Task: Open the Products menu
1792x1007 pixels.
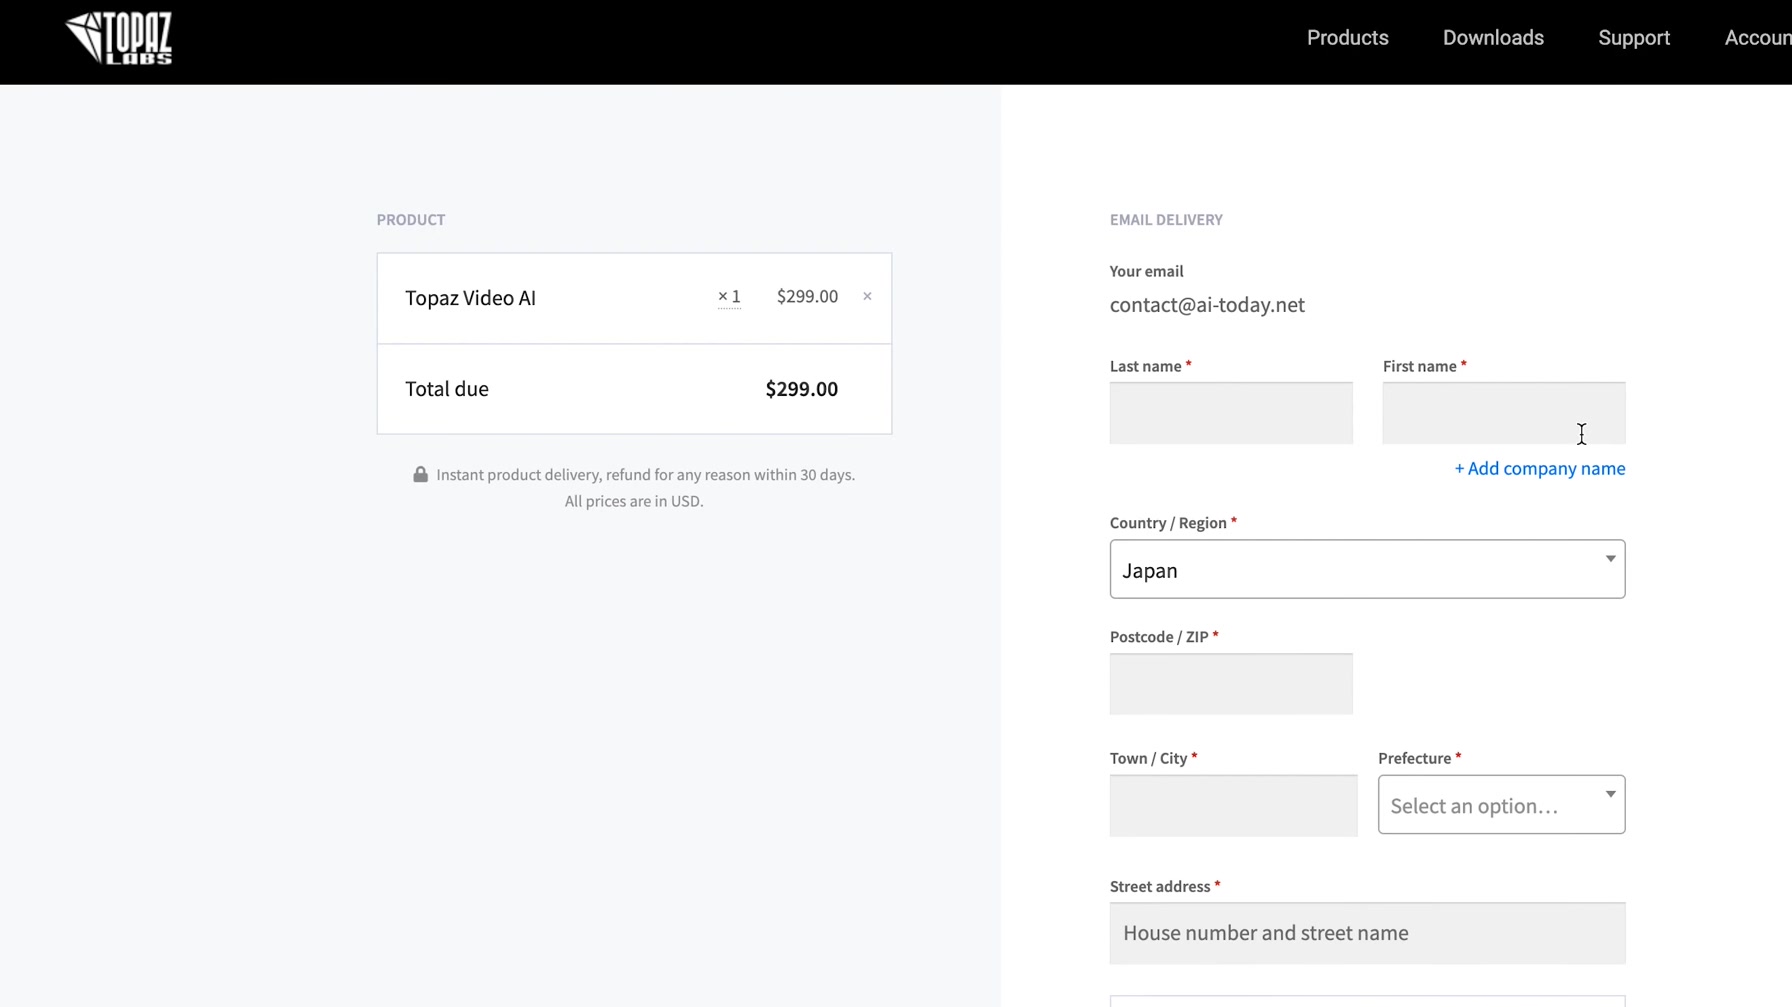Action: 1347,38
